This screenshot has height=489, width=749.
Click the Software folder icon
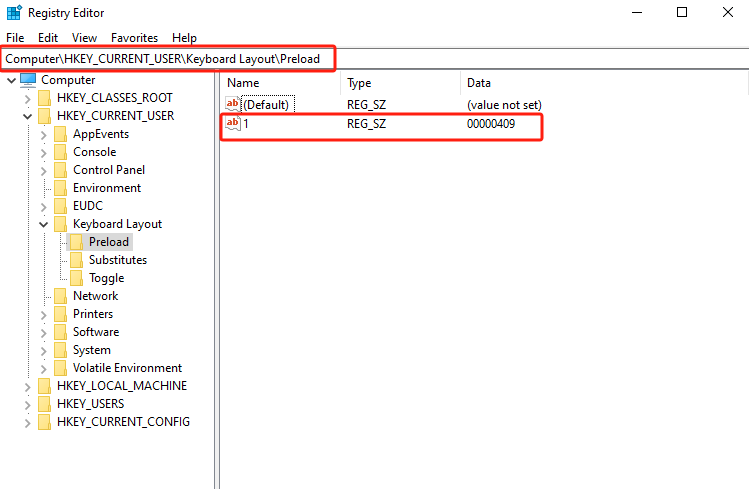coord(60,332)
